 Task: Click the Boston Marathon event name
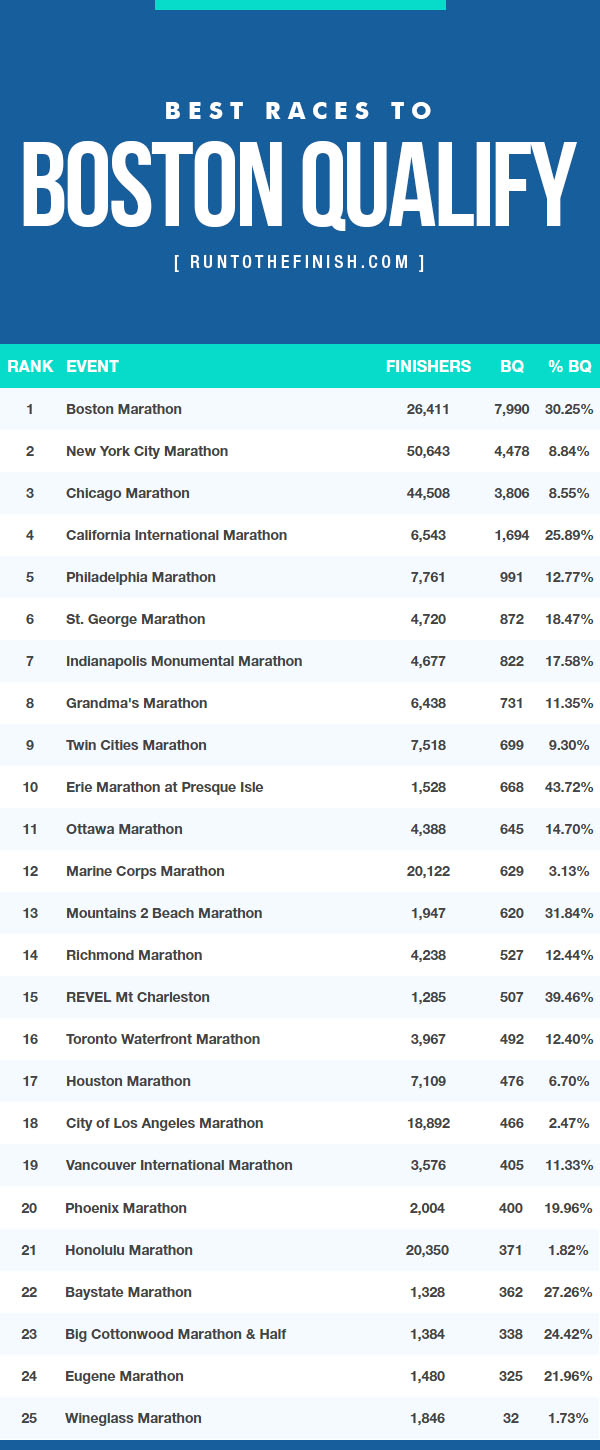click(124, 409)
